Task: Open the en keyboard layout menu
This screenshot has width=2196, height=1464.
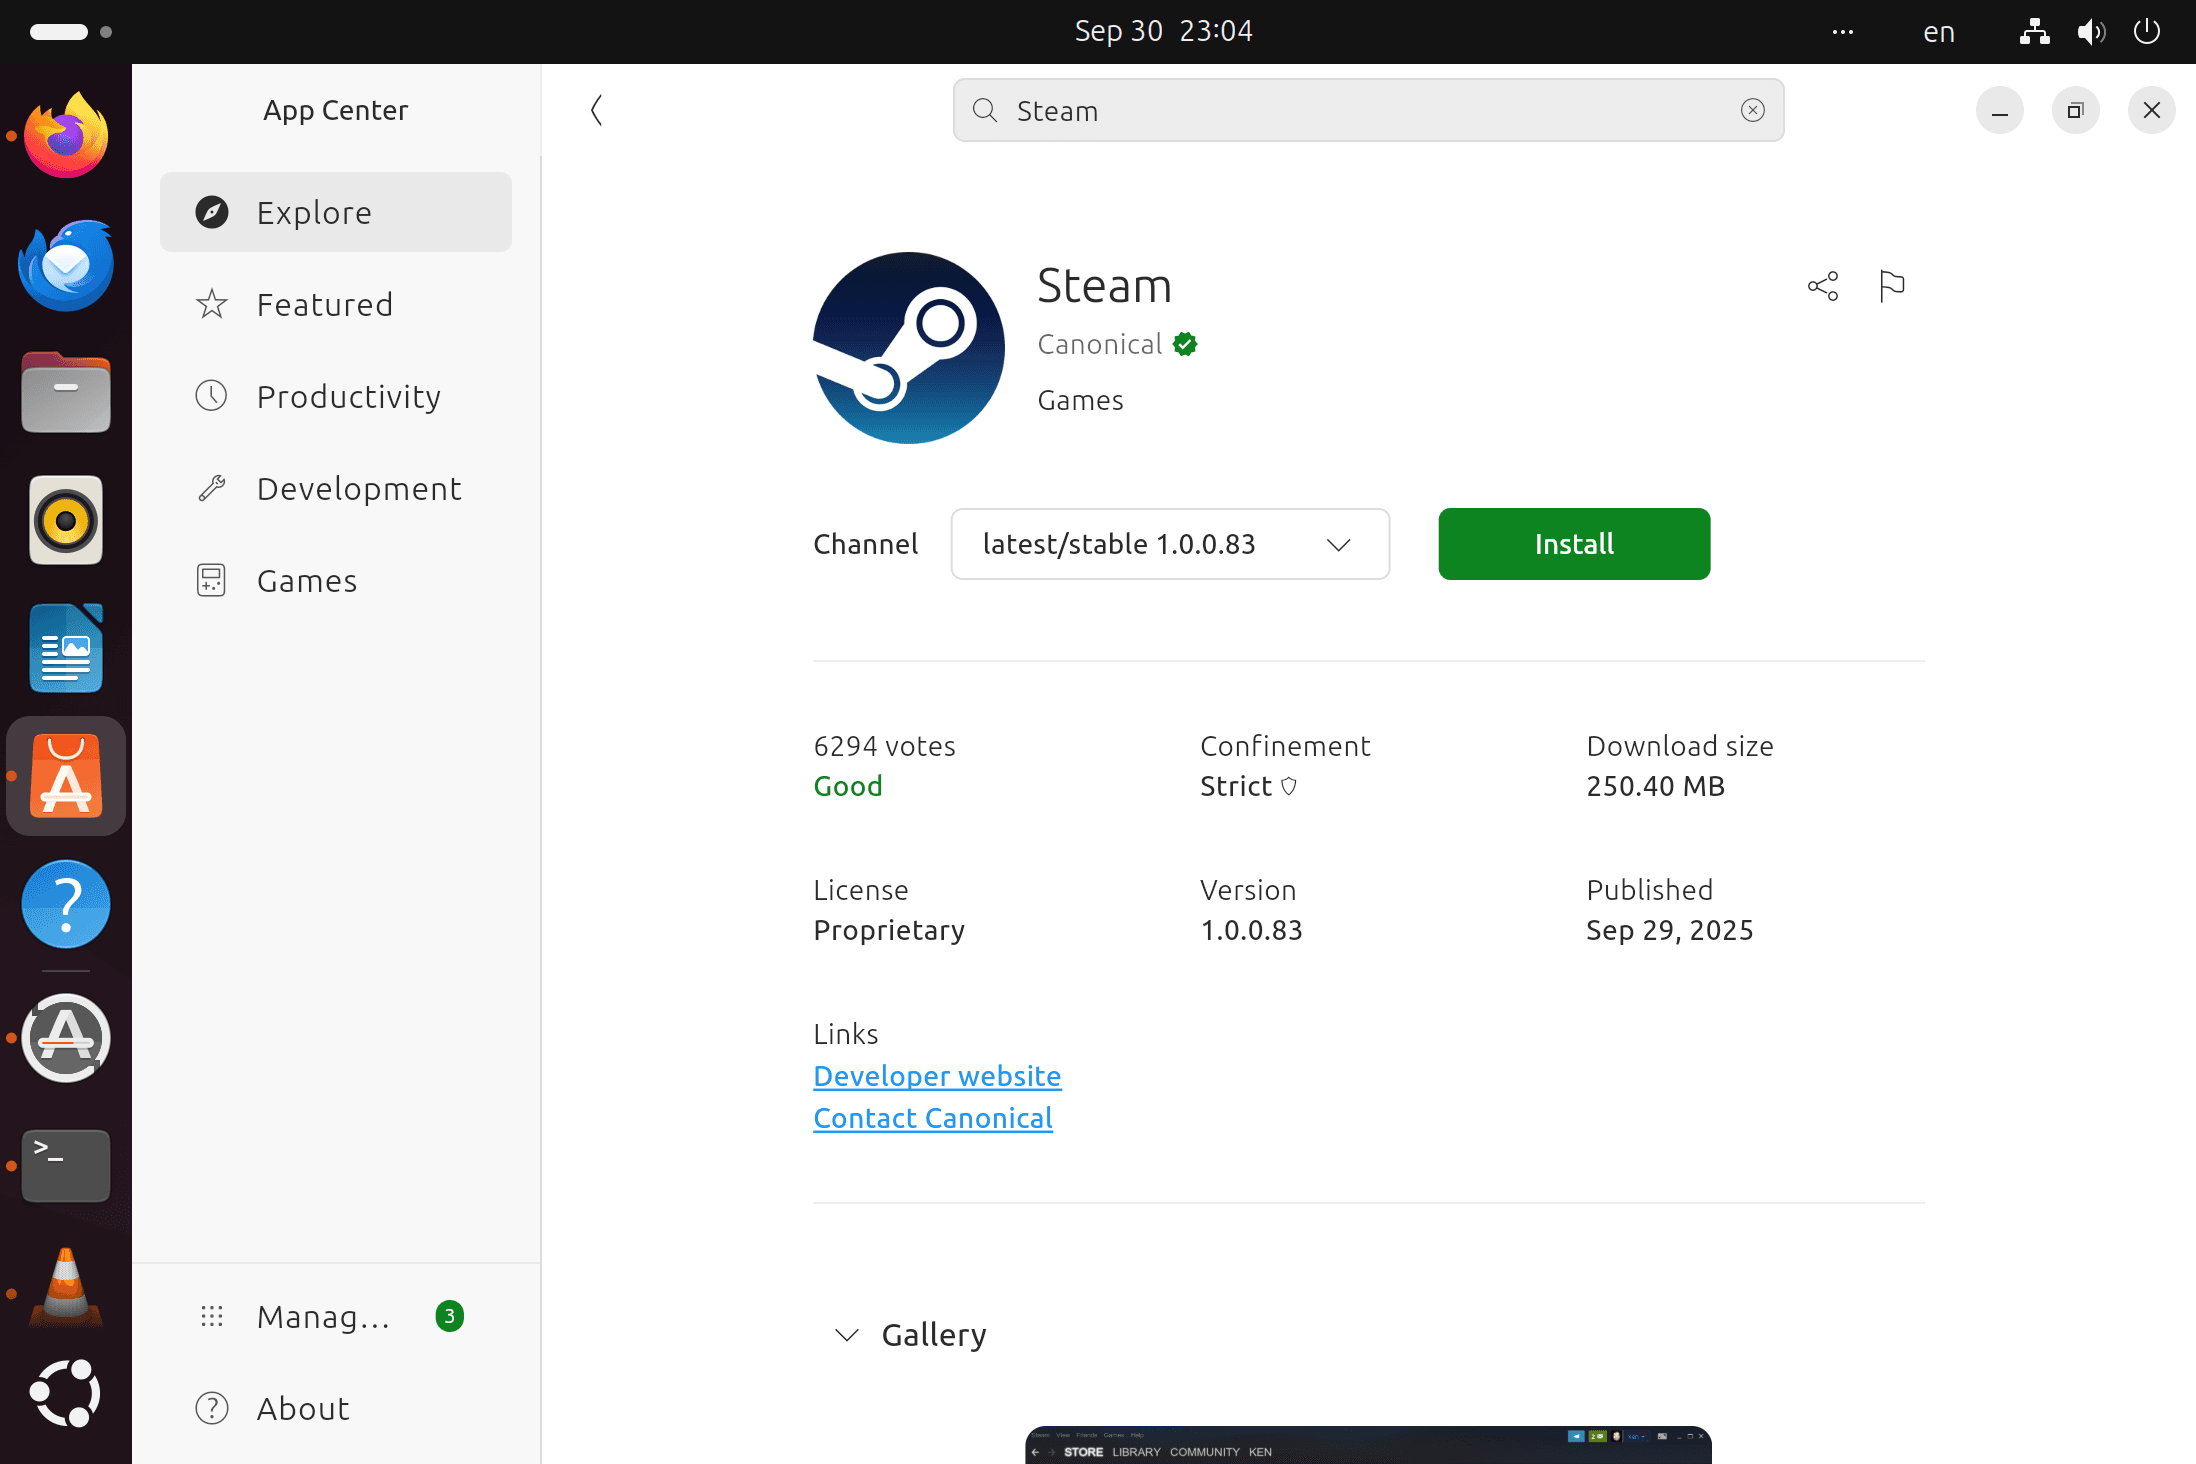Action: (1938, 32)
